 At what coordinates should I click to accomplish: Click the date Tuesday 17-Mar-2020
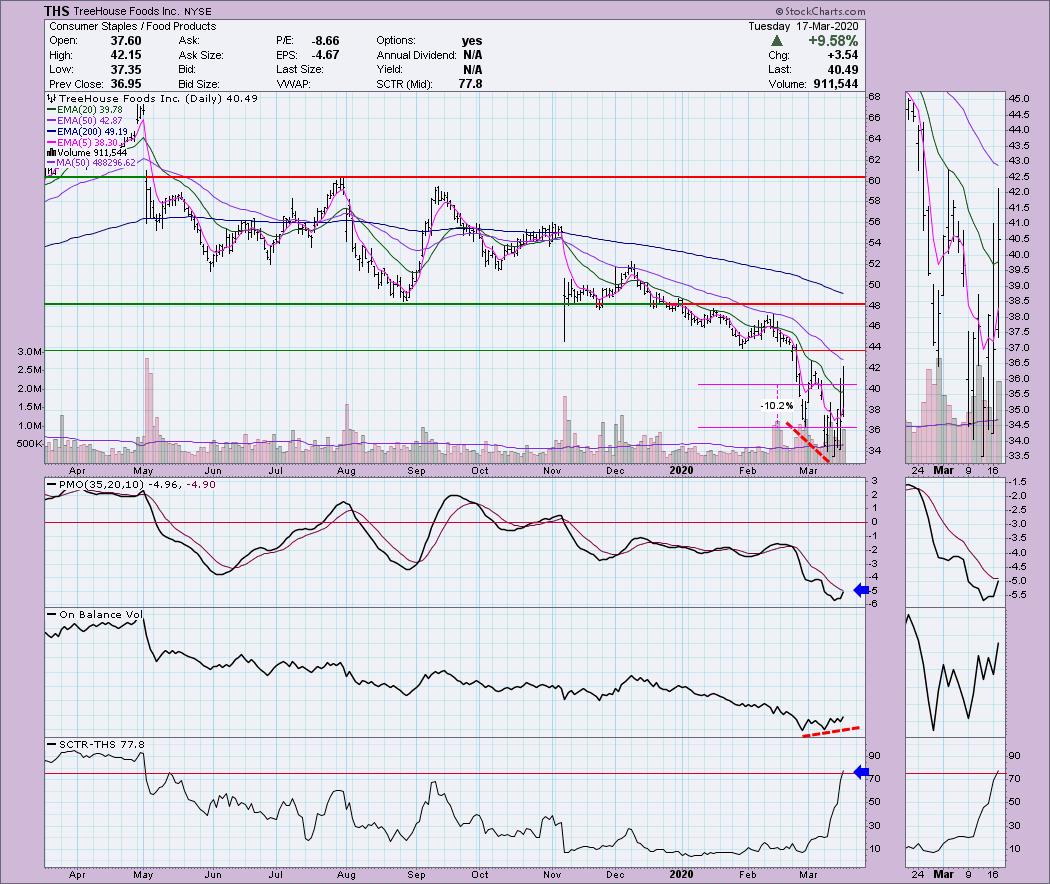pyautogui.click(x=803, y=26)
